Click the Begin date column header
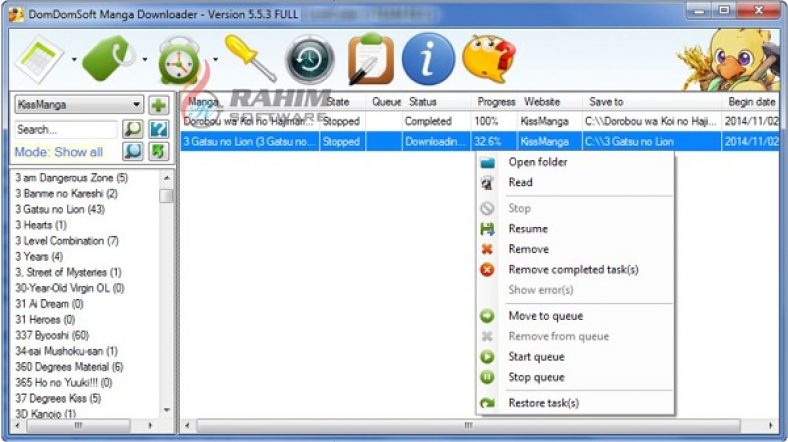This screenshot has width=788, height=442. [751, 102]
